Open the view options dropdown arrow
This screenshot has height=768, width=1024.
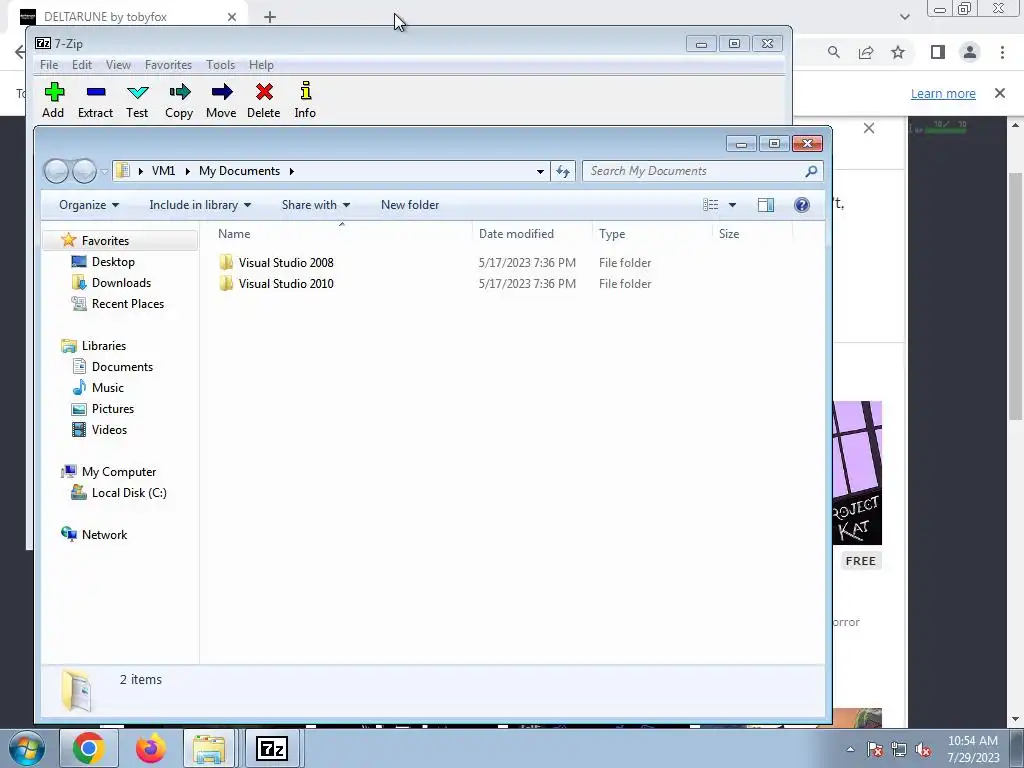[x=732, y=205]
